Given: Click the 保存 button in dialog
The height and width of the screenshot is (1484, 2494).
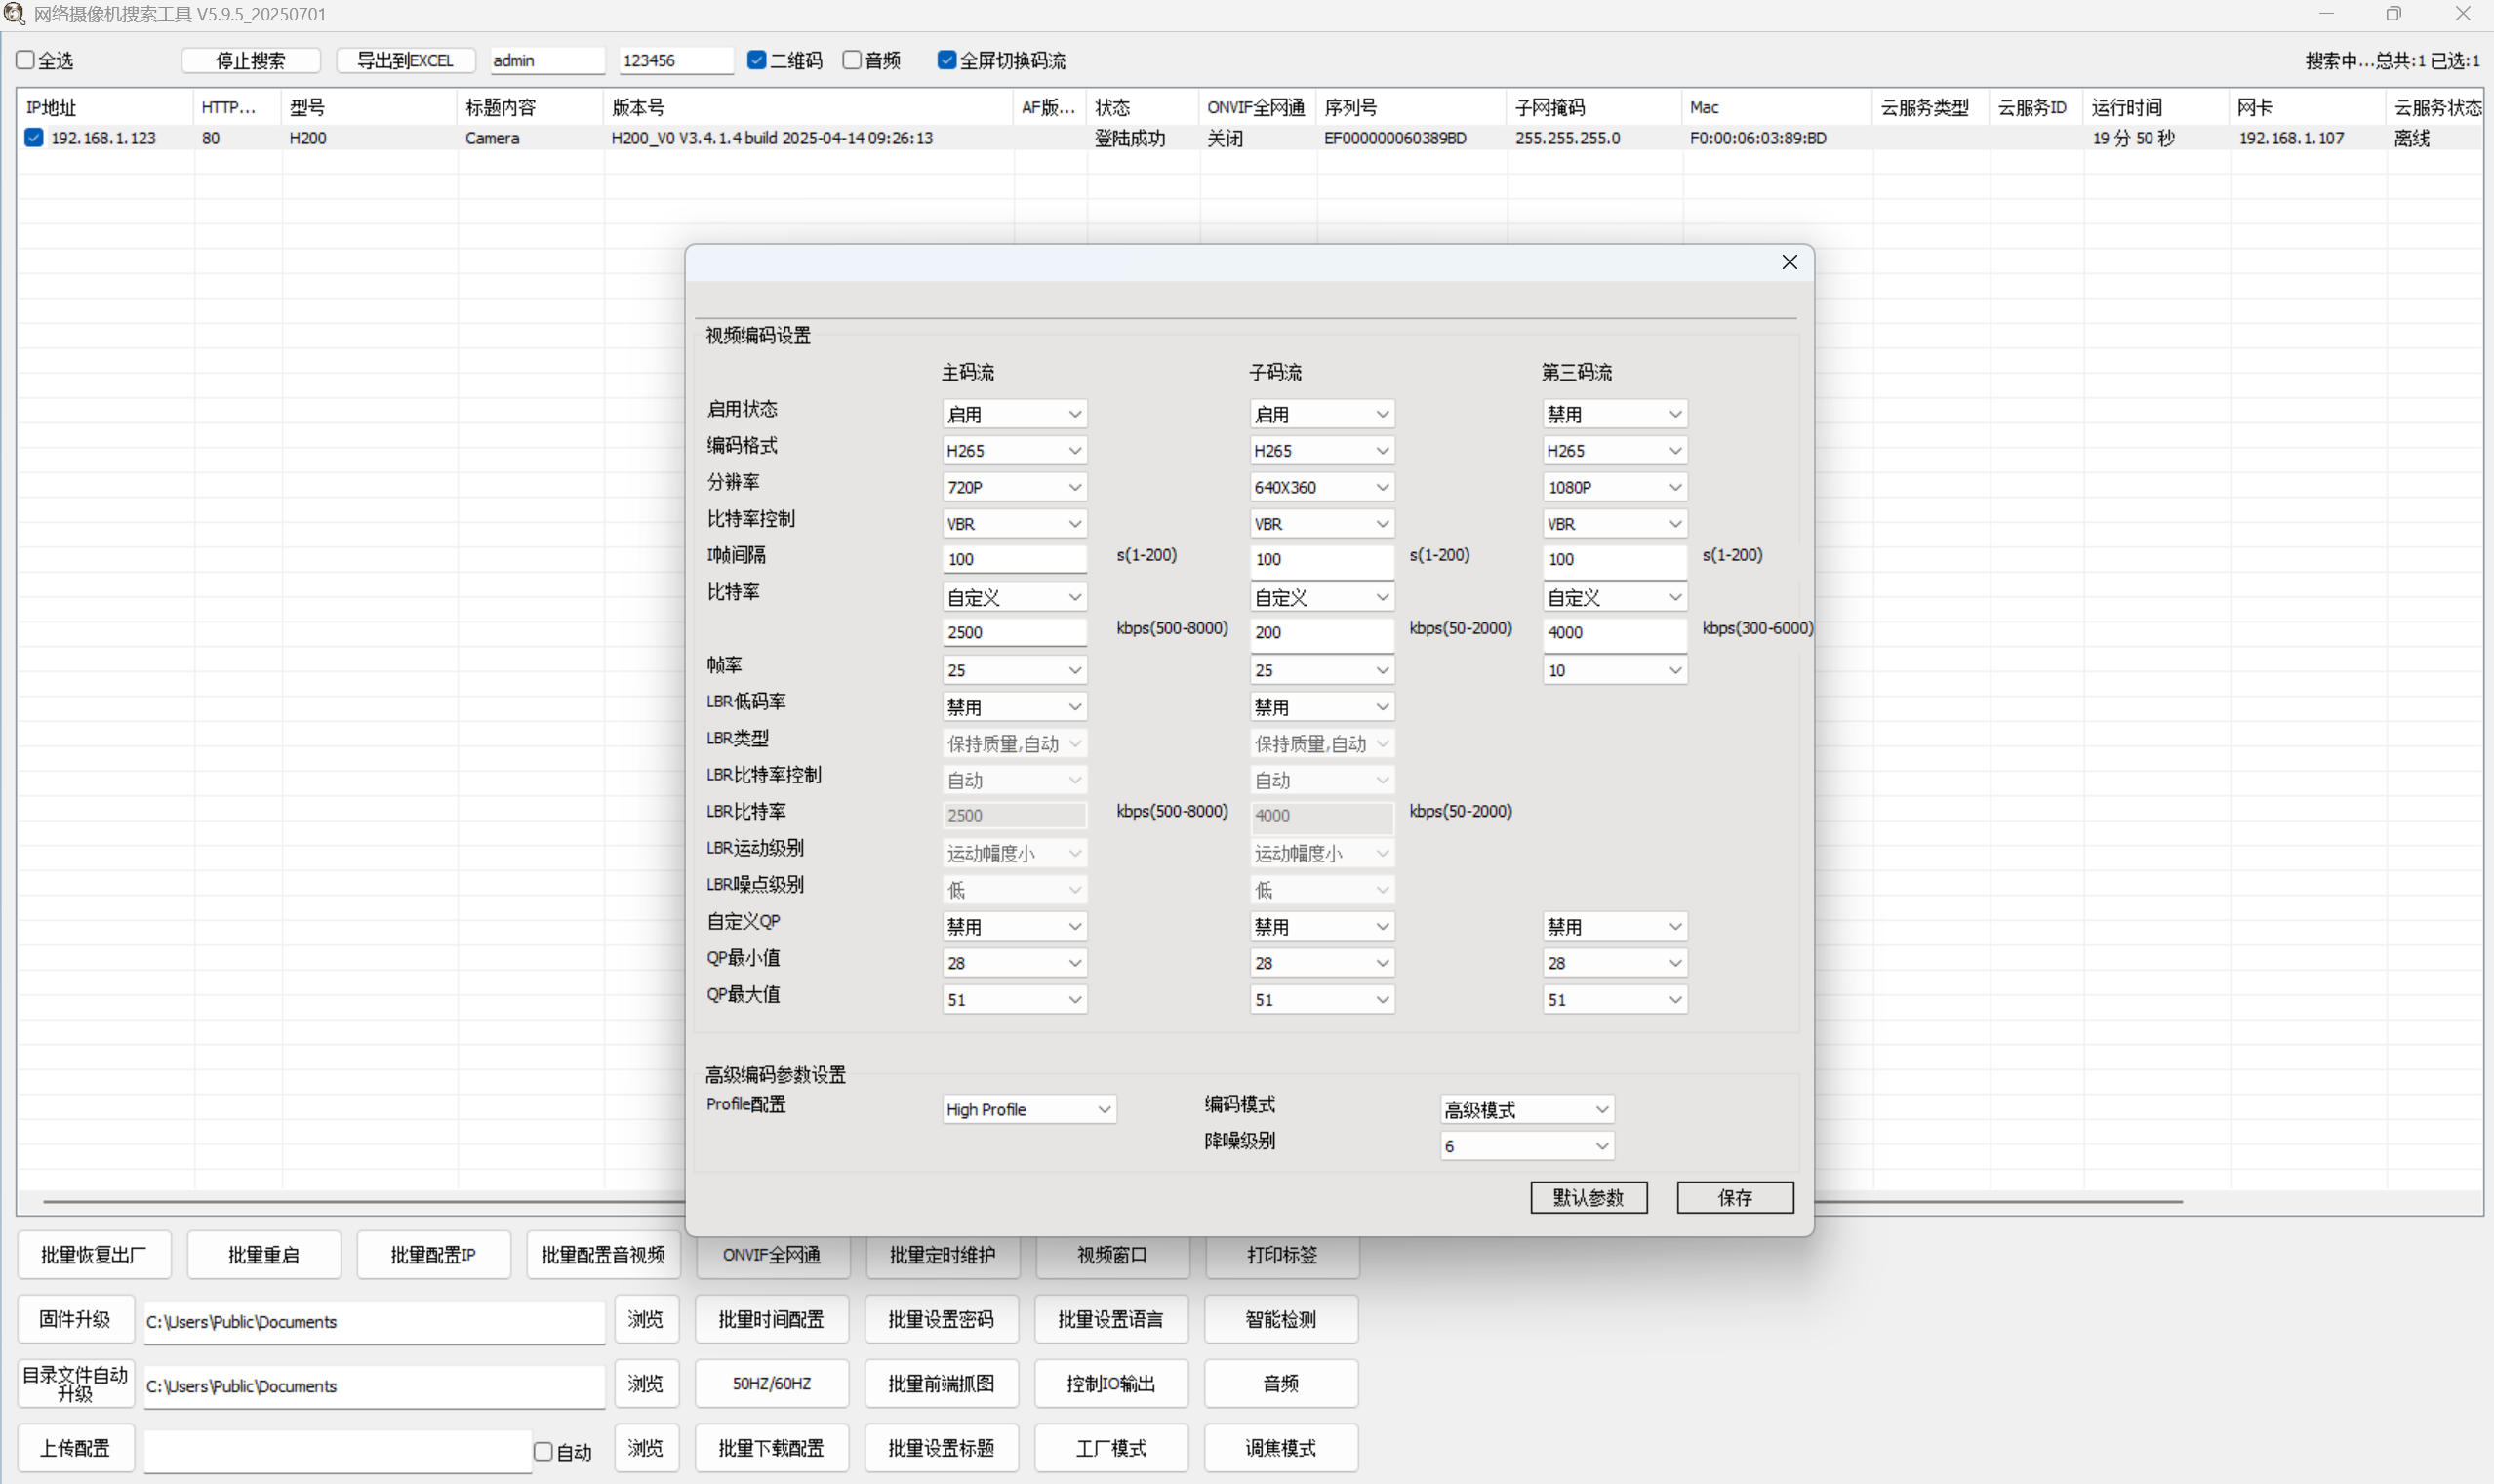Looking at the screenshot, I should 1735,1197.
